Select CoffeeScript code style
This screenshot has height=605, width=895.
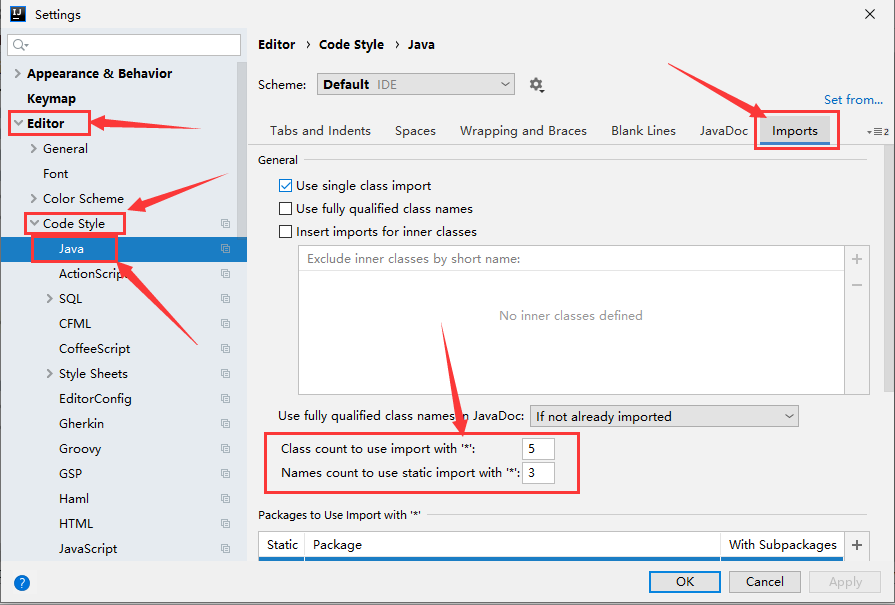94,349
